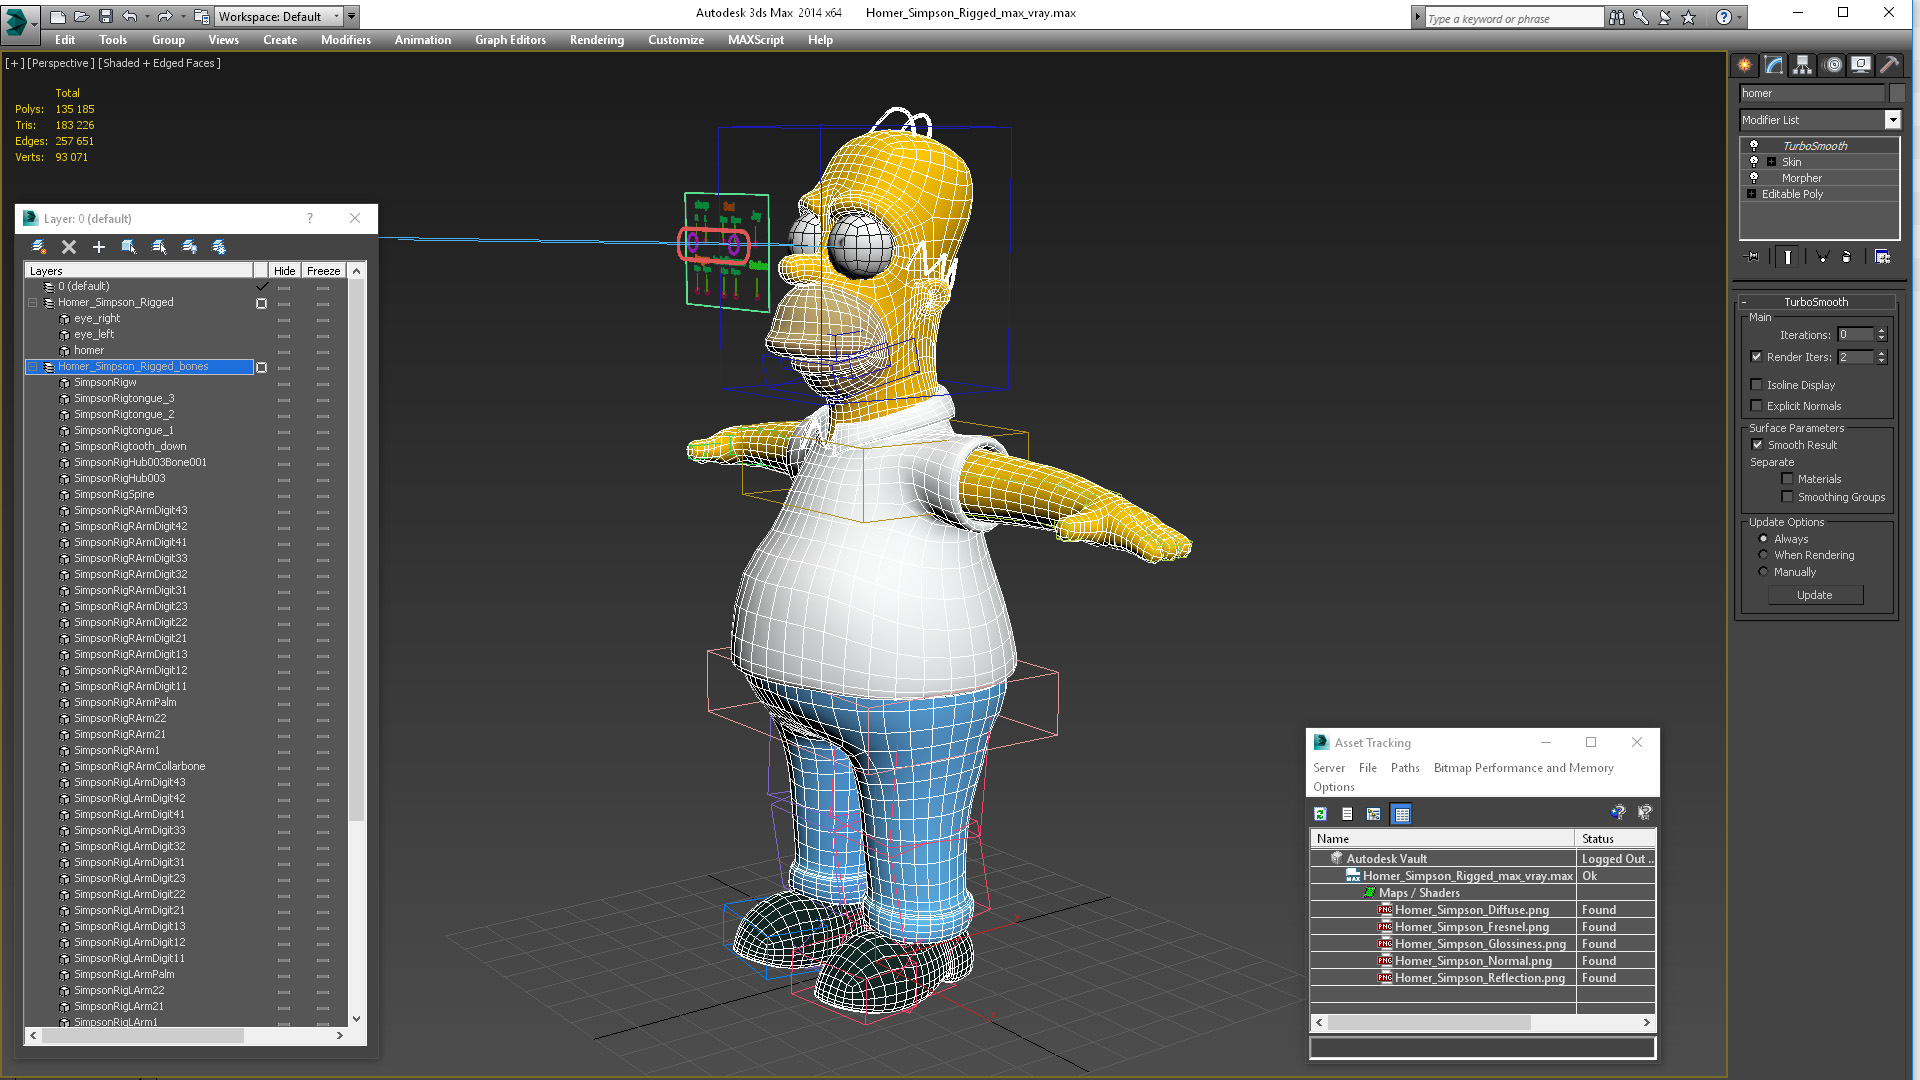Open Bitmap Performance and Memory menu

click(x=1523, y=768)
